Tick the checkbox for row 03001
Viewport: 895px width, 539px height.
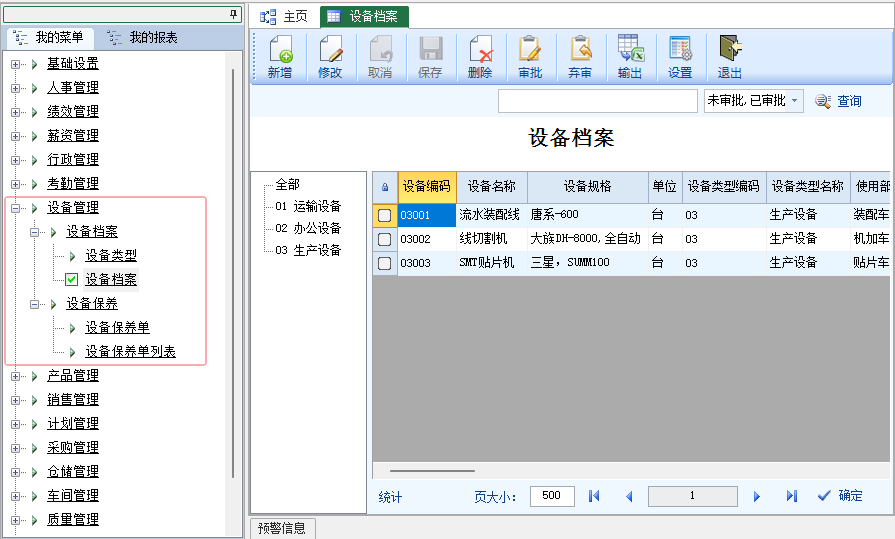click(385, 215)
